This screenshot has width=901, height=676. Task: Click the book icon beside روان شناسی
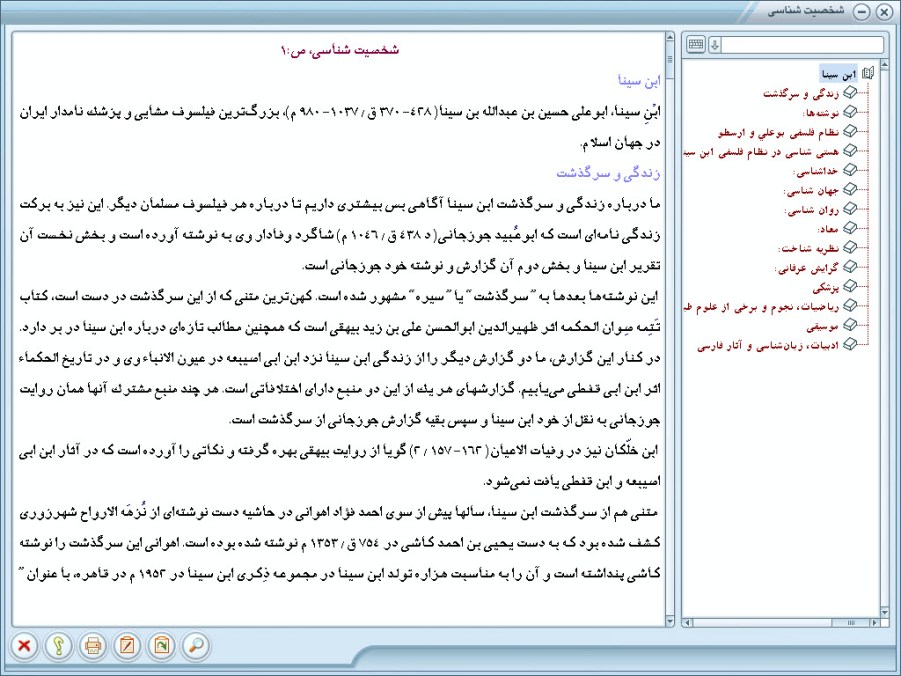[851, 210]
